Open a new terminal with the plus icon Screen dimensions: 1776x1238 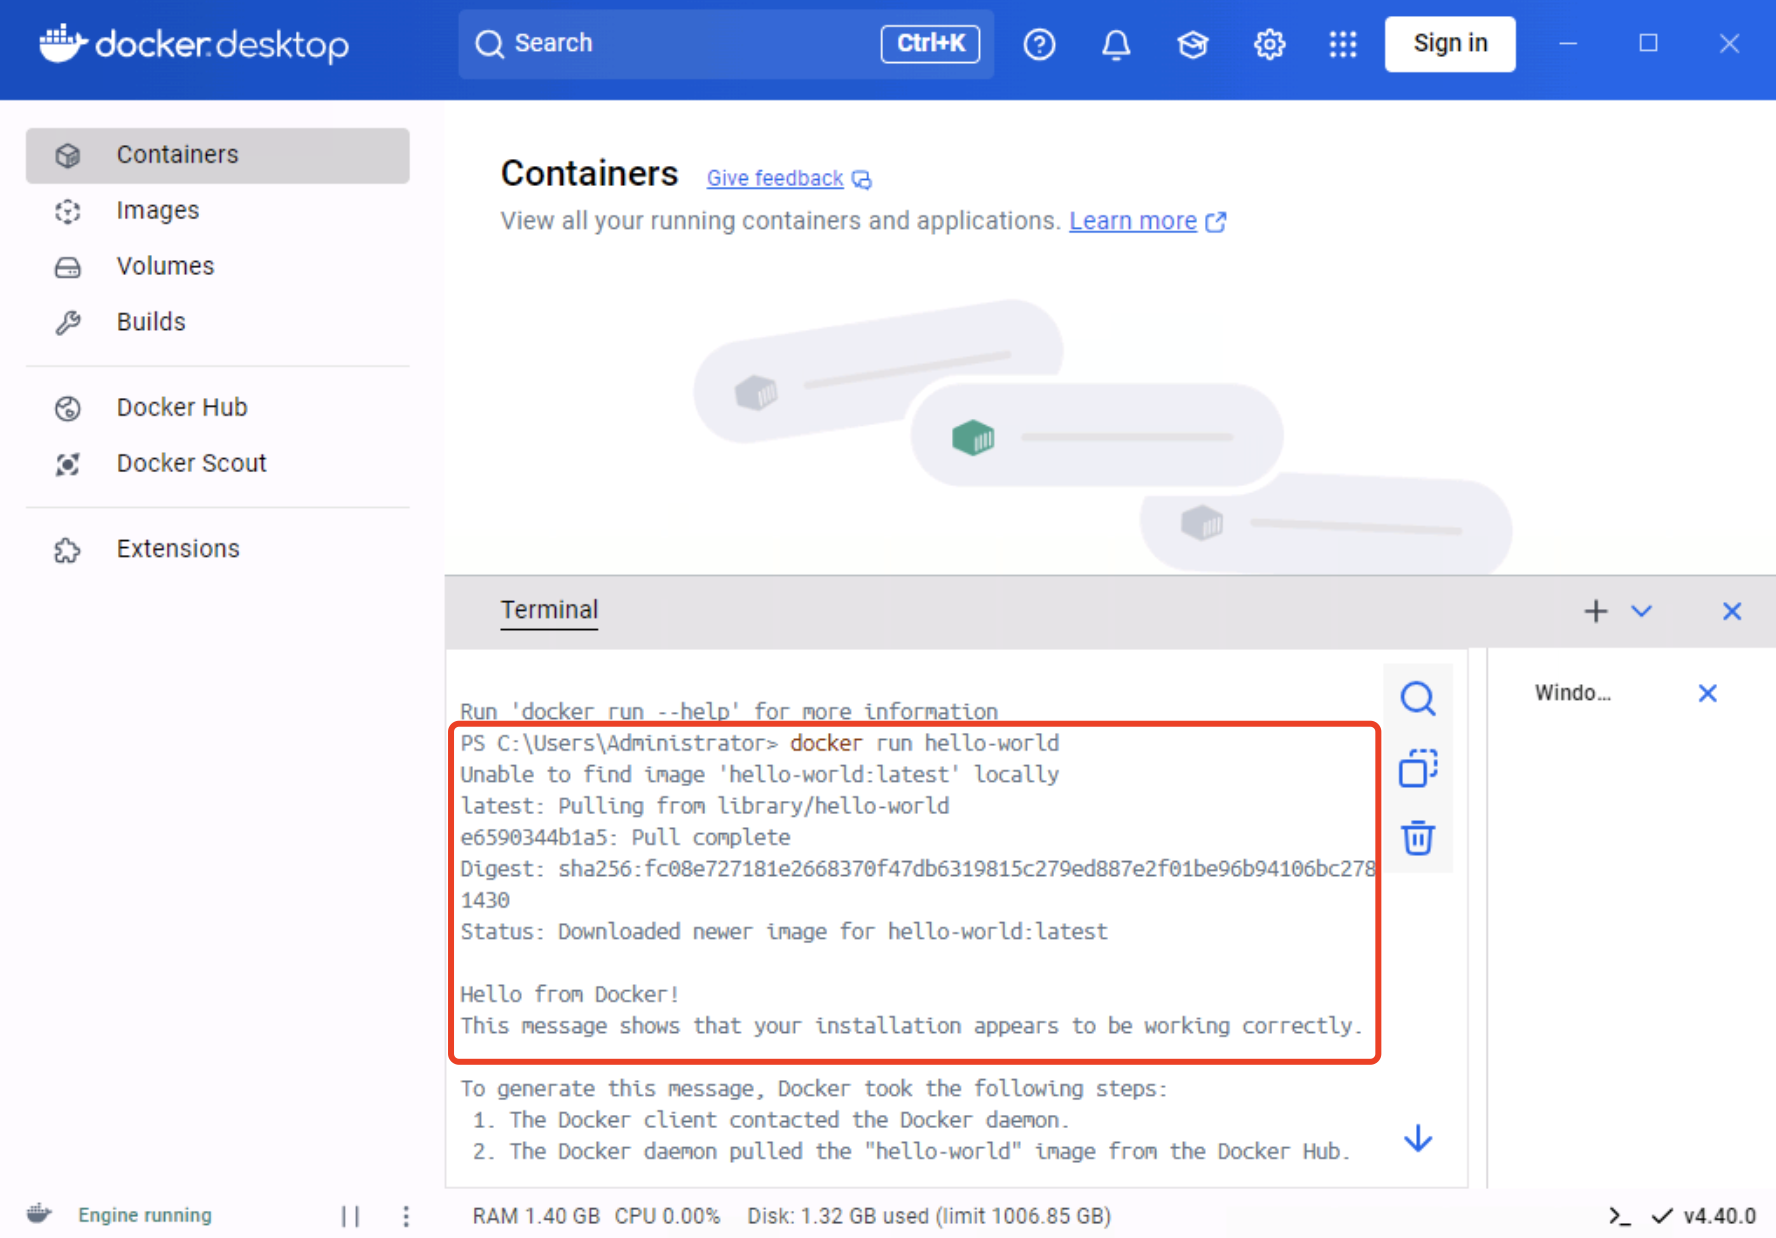(x=1595, y=611)
